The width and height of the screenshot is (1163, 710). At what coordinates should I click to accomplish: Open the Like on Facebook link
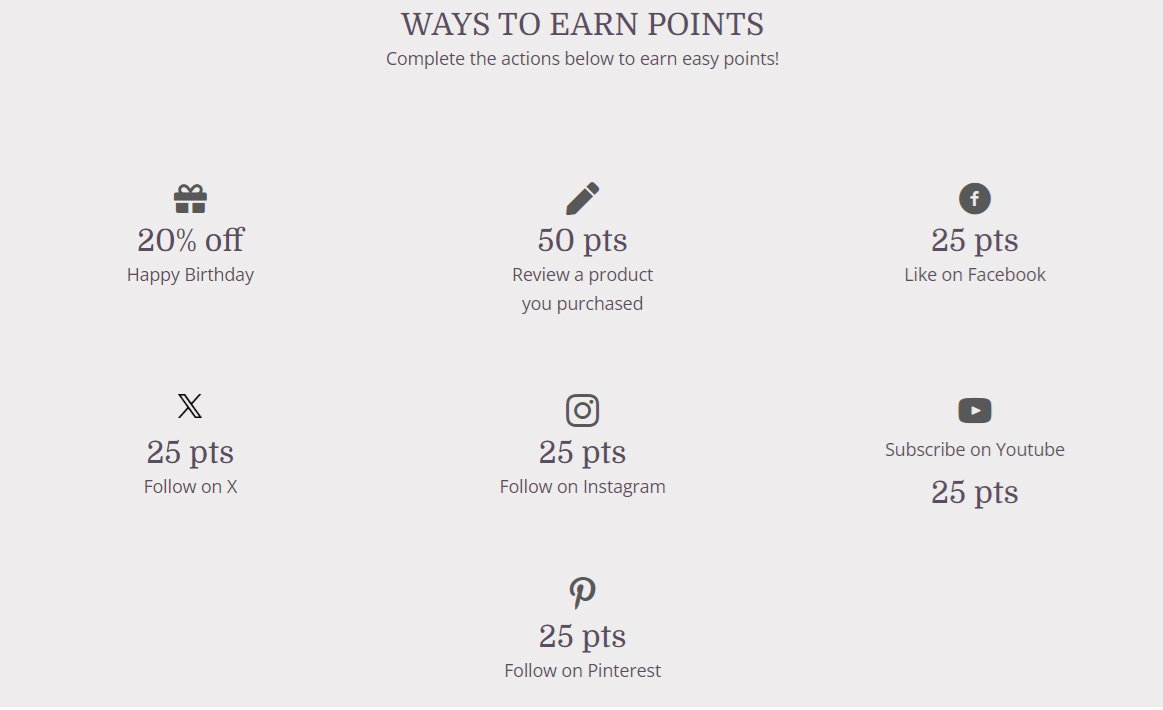975,275
